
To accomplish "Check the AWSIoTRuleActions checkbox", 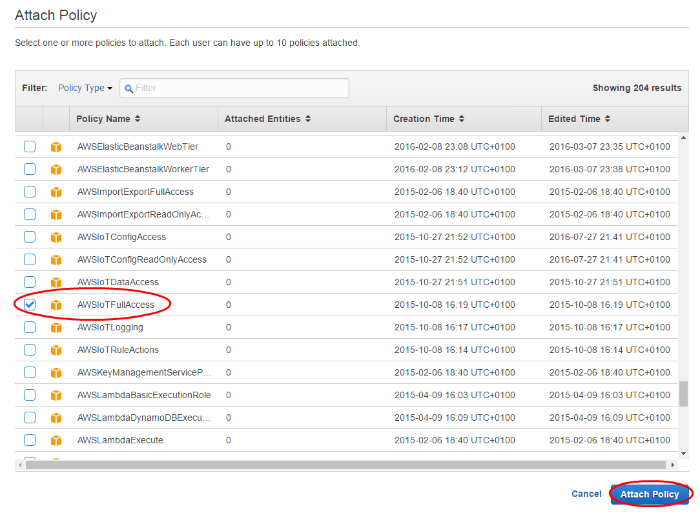I will pyautogui.click(x=30, y=350).
